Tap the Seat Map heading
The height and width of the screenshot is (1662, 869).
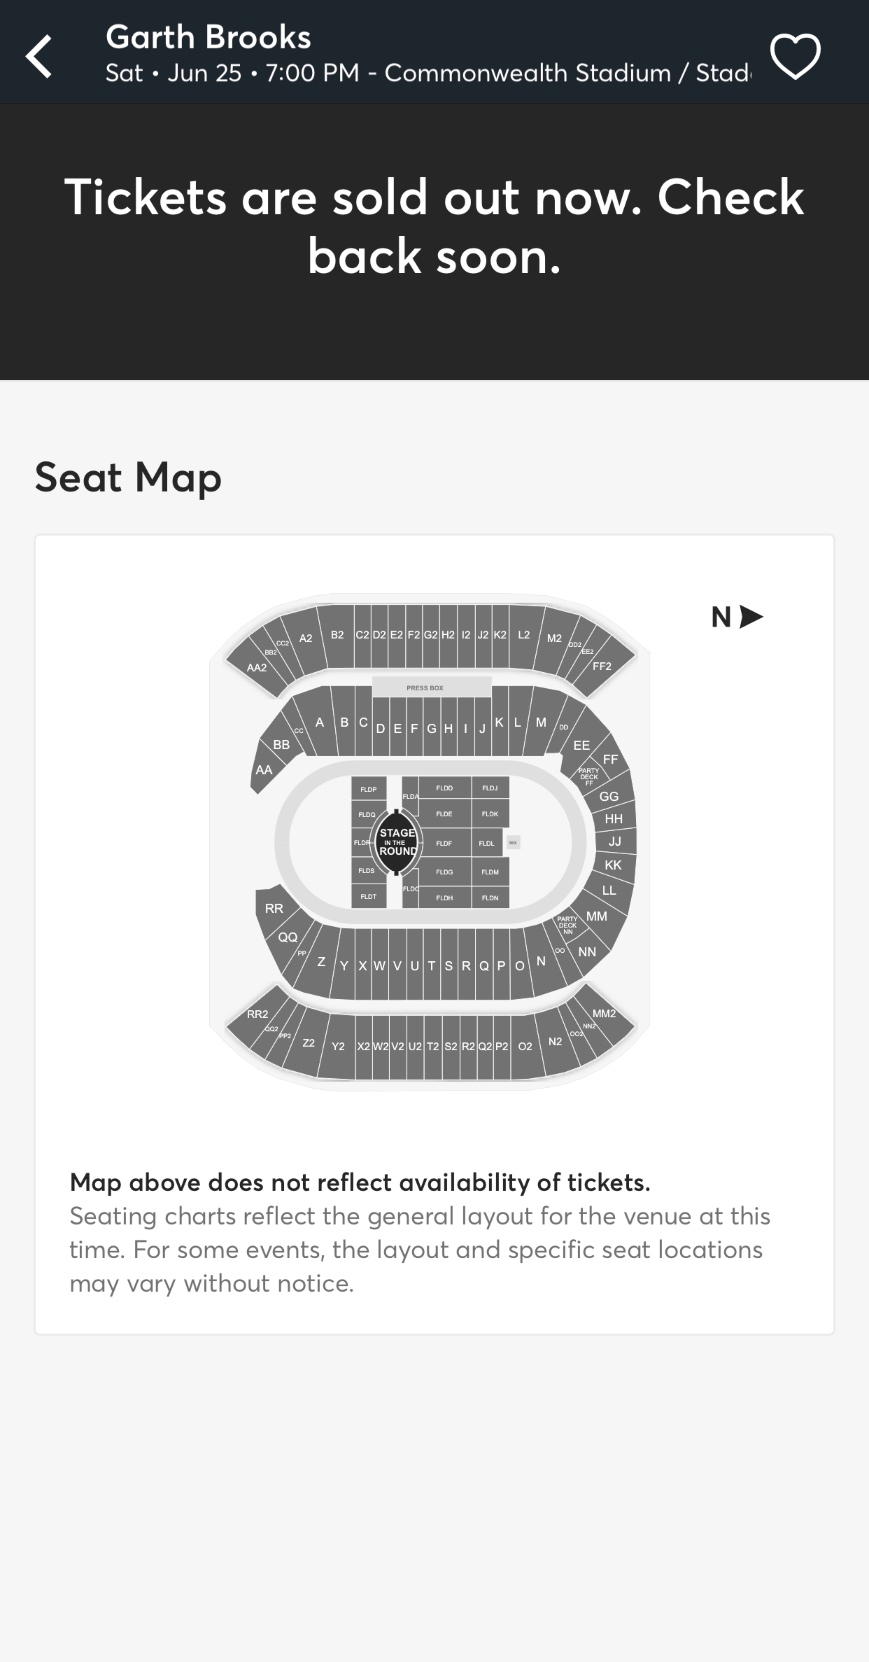point(128,478)
